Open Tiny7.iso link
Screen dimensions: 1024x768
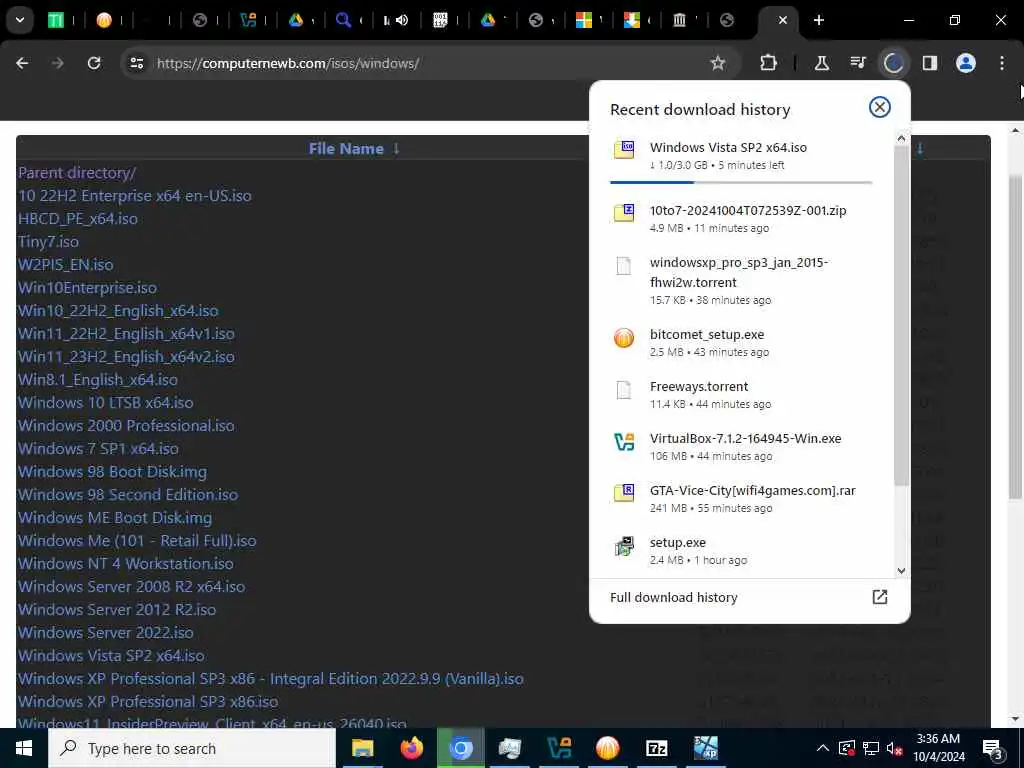[x=48, y=242]
